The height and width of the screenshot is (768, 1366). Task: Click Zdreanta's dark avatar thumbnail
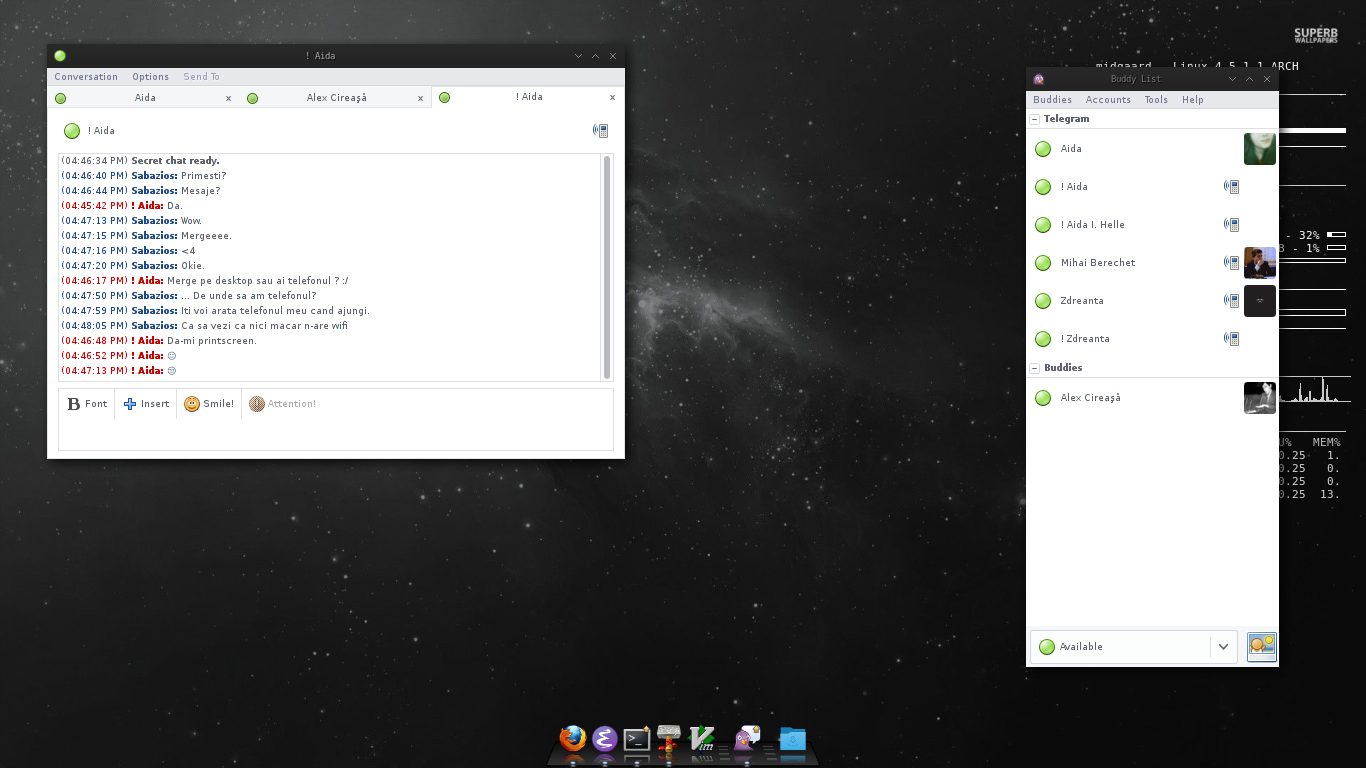pos(1260,301)
